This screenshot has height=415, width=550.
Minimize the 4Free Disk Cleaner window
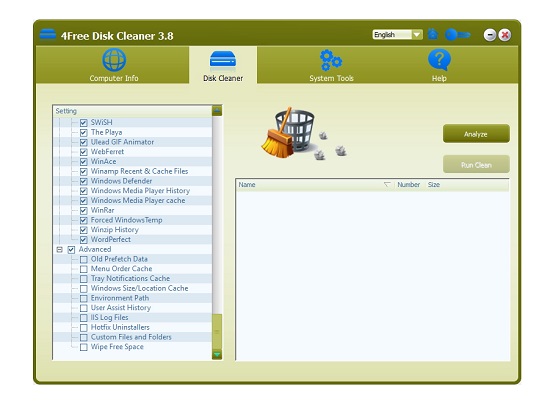pyautogui.click(x=490, y=35)
